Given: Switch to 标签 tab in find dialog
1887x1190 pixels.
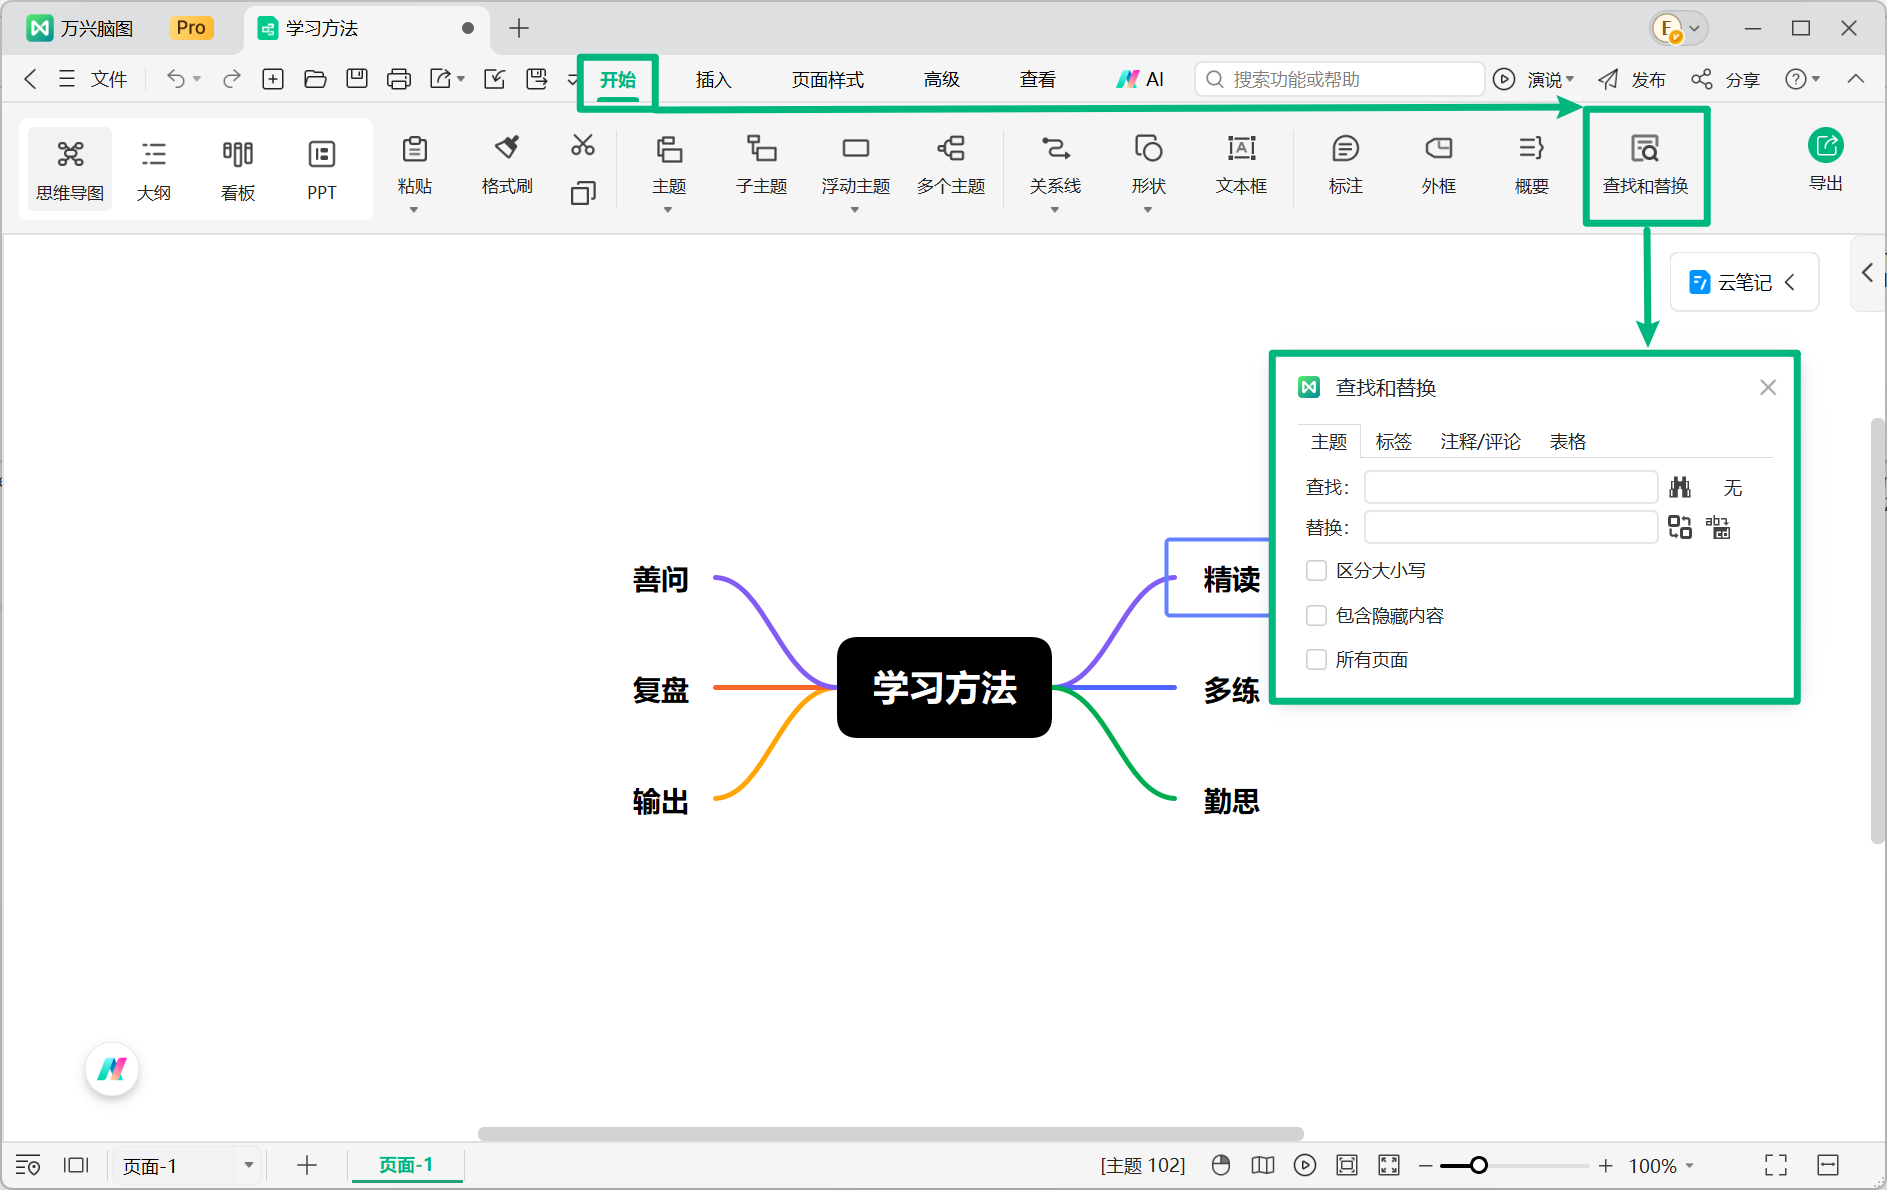Looking at the screenshot, I should pos(1394,441).
